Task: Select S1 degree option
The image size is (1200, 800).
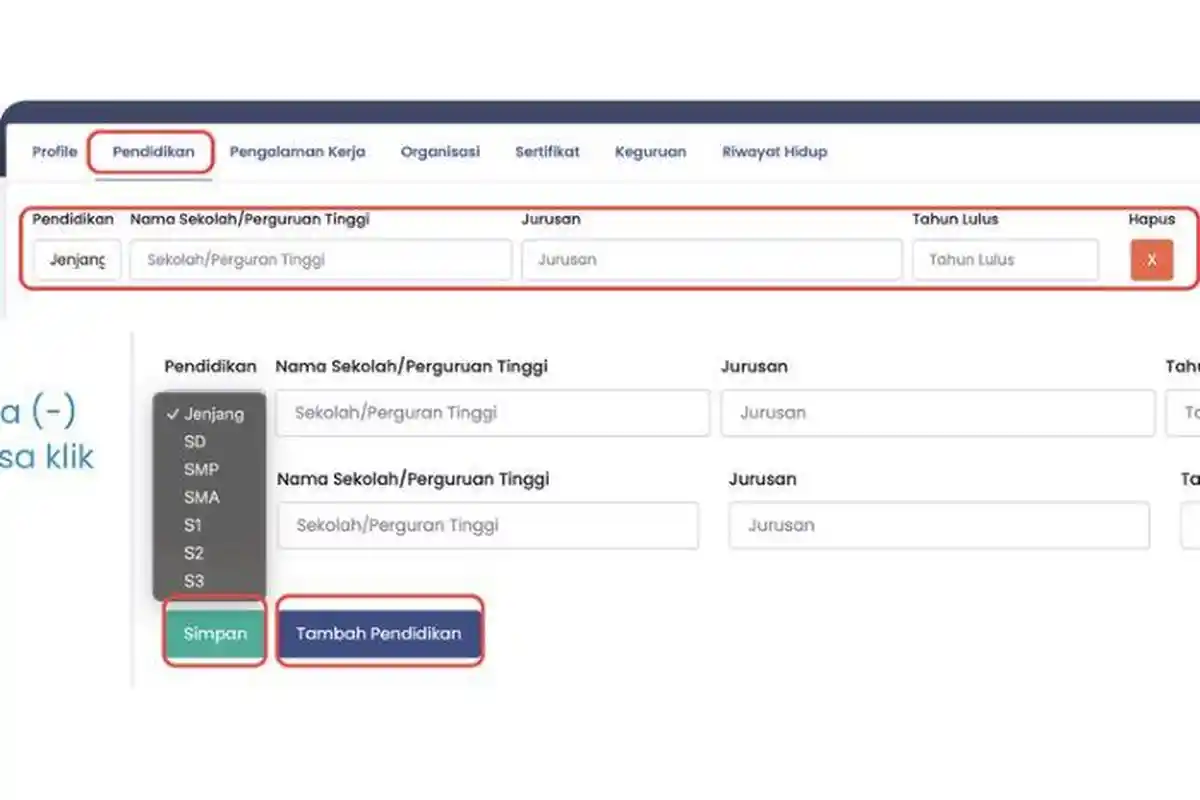Action: pyautogui.click(x=194, y=525)
